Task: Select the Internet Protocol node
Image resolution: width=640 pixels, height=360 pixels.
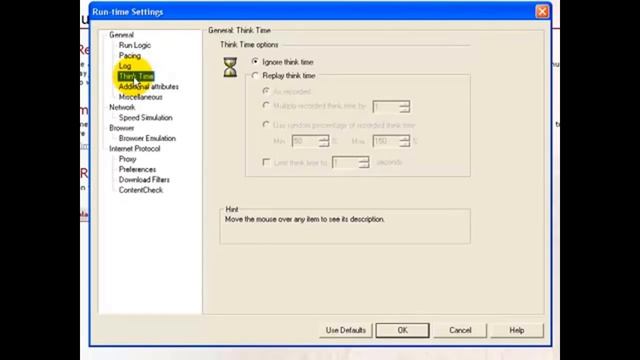Action: (x=134, y=149)
